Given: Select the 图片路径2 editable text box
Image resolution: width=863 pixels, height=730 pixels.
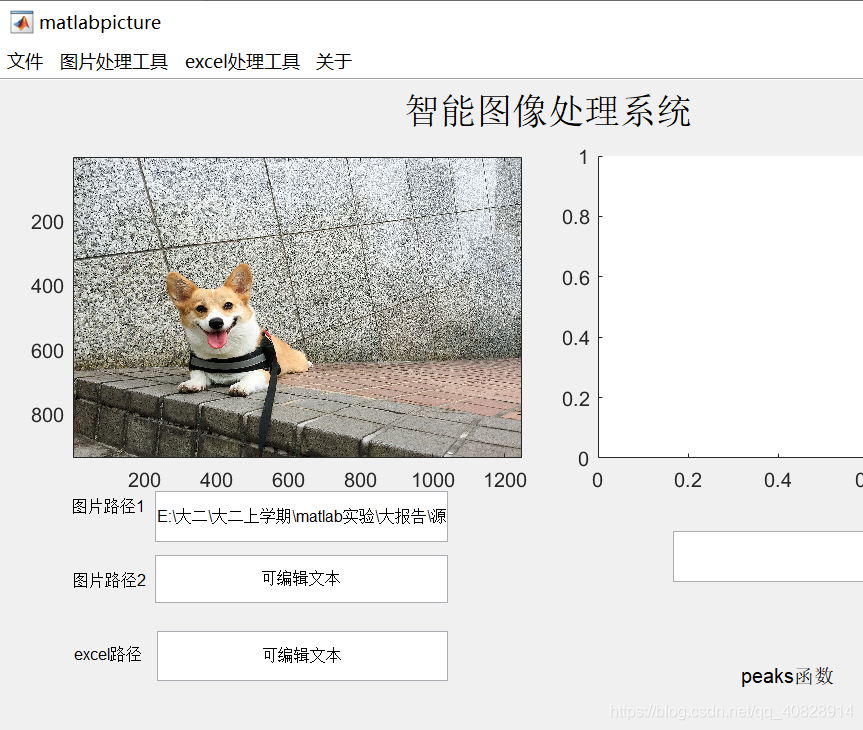Looking at the screenshot, I should (301, 579).
